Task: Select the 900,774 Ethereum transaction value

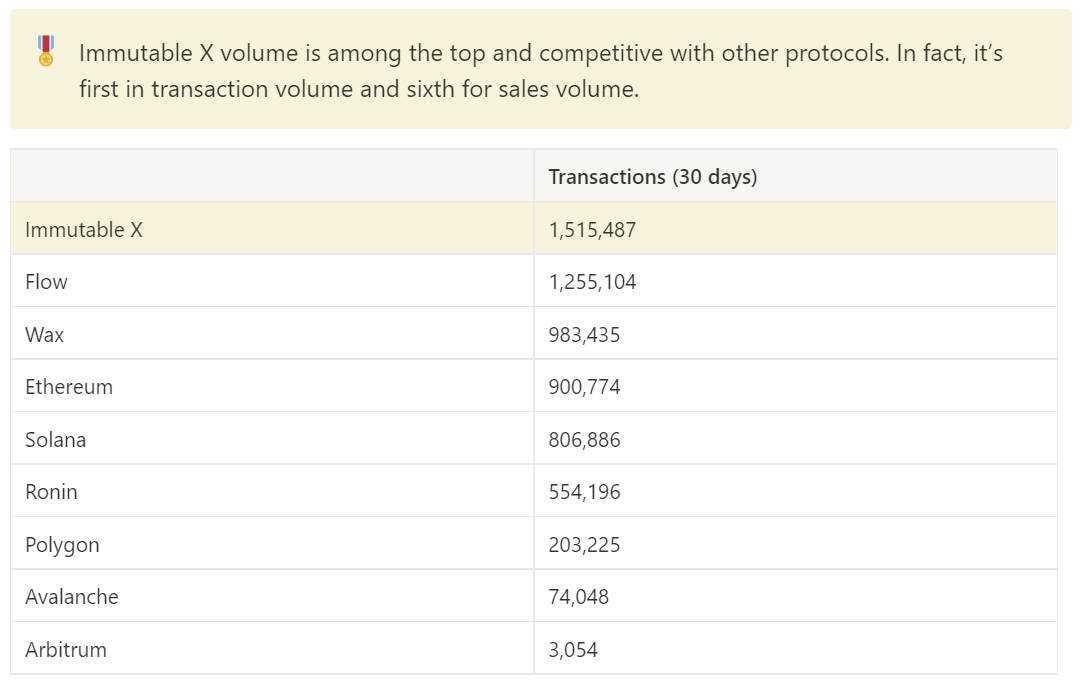Action: point(584,387)
